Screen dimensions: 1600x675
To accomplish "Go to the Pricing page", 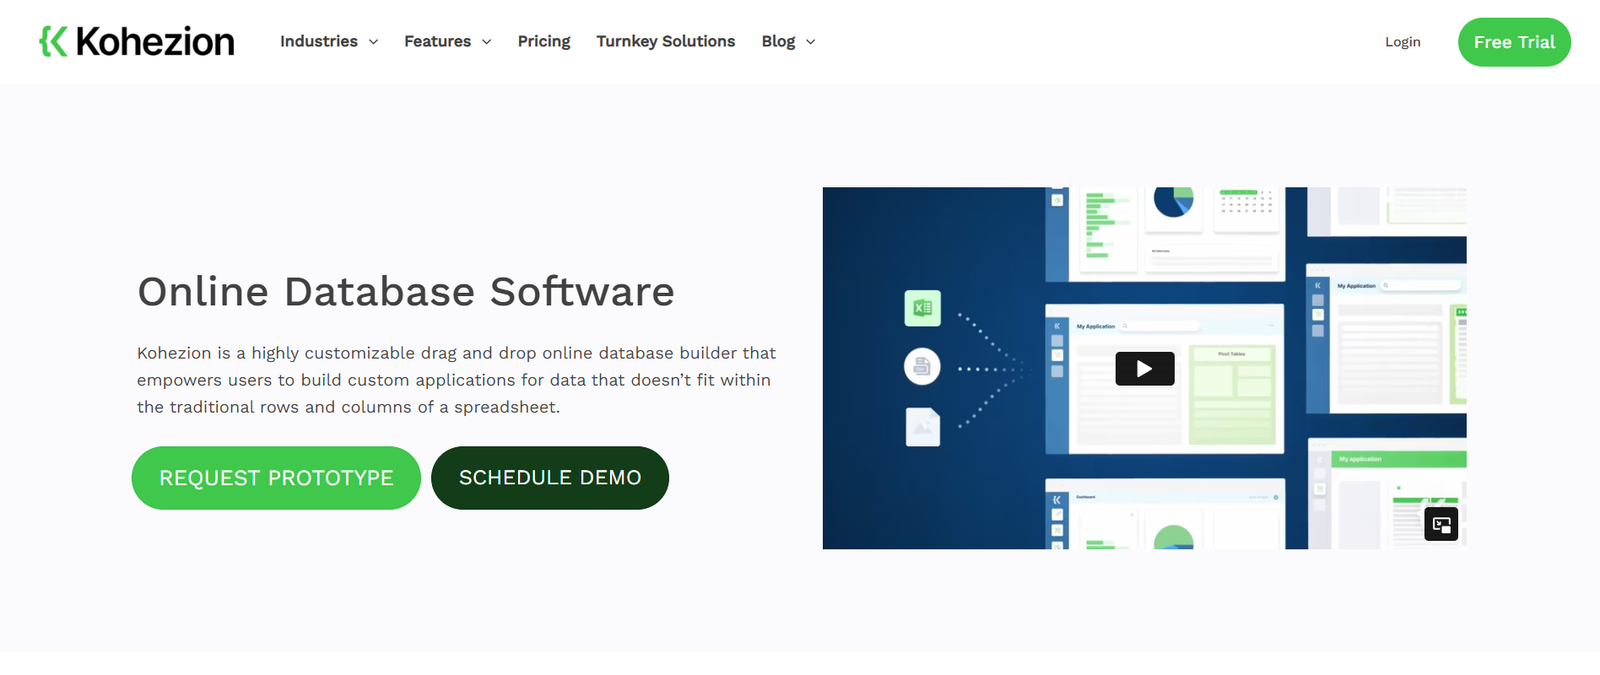I will pos(544,41).
